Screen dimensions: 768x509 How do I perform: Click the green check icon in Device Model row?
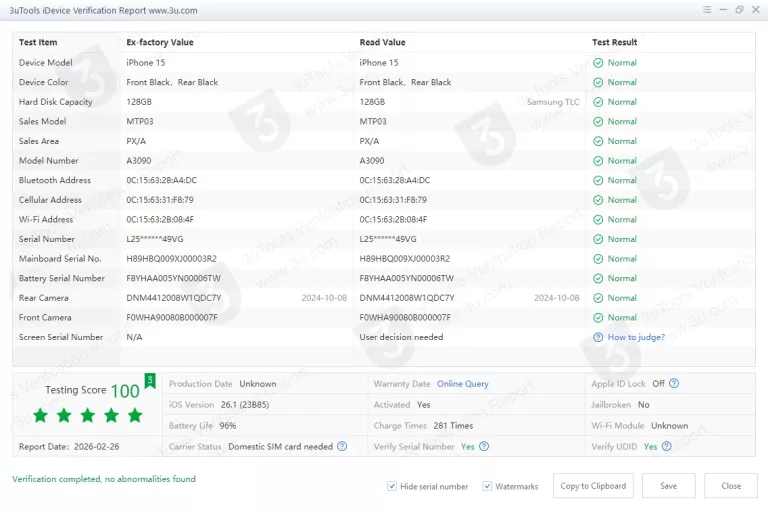(x=598, y=63)
